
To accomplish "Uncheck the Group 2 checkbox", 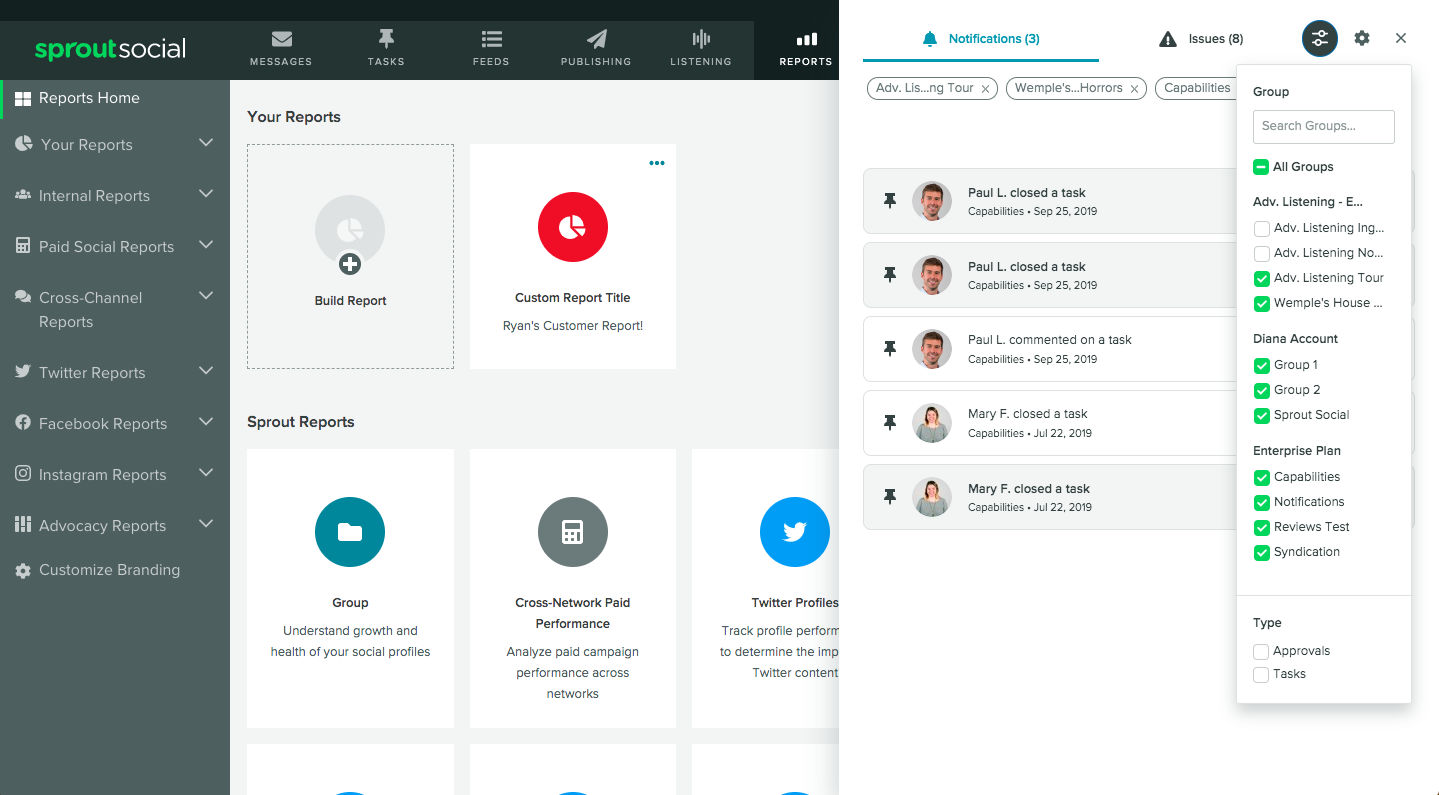I will tap(1262, 390).
